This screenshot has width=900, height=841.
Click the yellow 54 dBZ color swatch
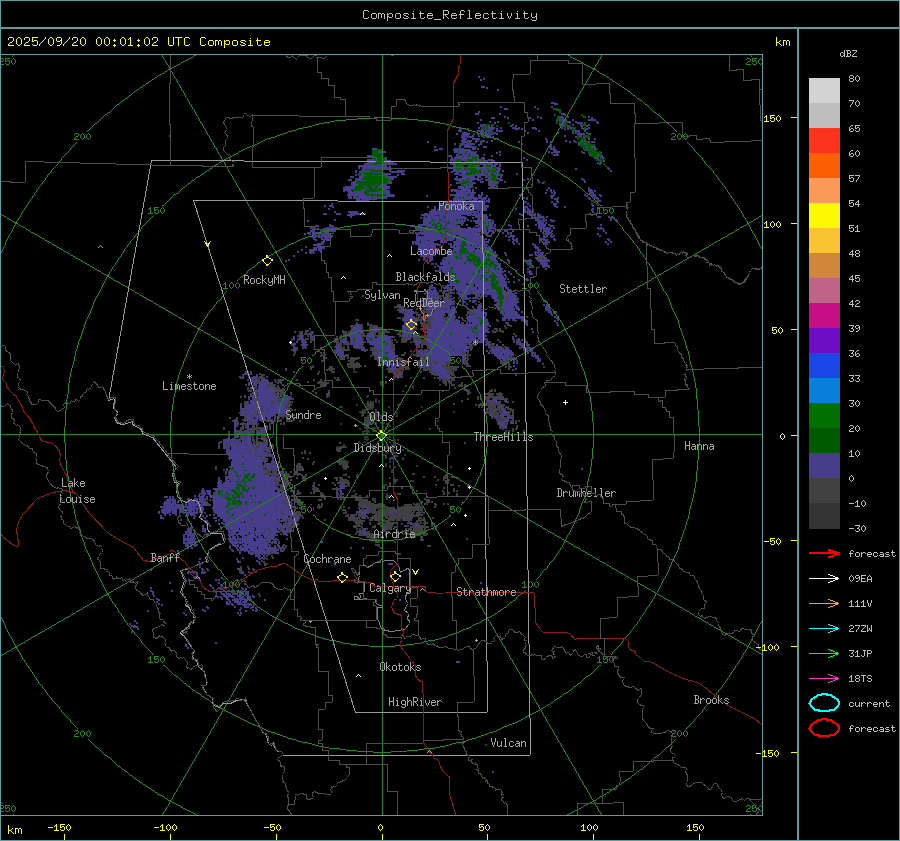point(824,215)
